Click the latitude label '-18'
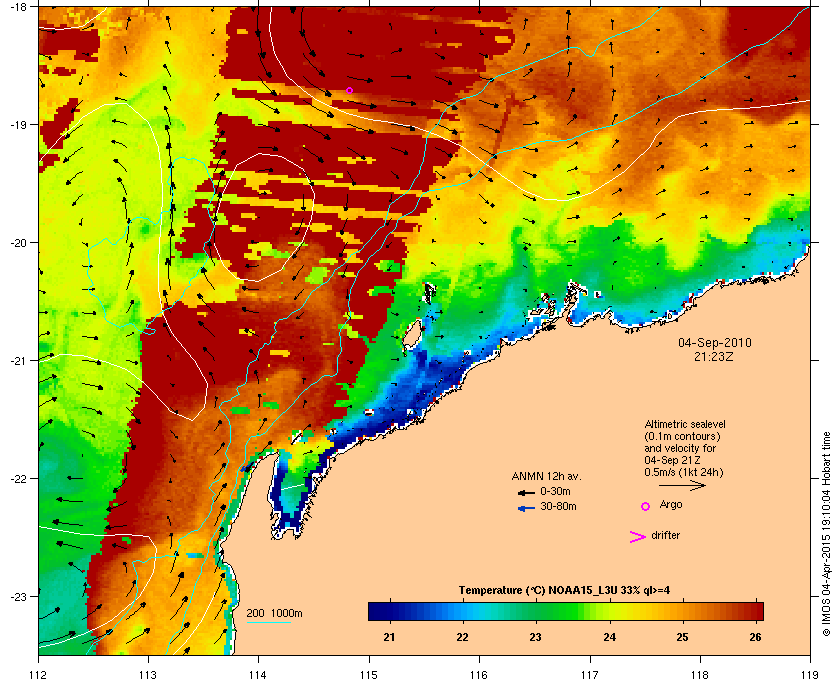Image resolution: width=840 pixels, height=680 pixels. [18, 7]
